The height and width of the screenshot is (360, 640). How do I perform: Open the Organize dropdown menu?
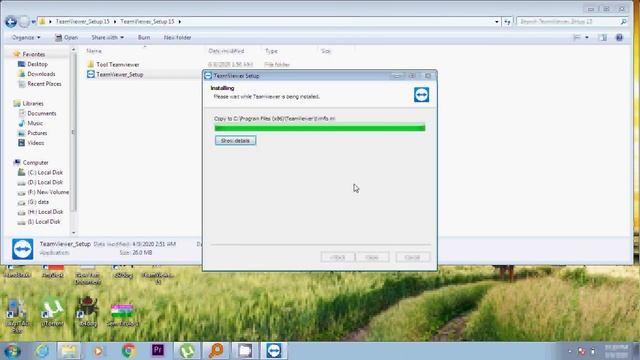point(26,38)
